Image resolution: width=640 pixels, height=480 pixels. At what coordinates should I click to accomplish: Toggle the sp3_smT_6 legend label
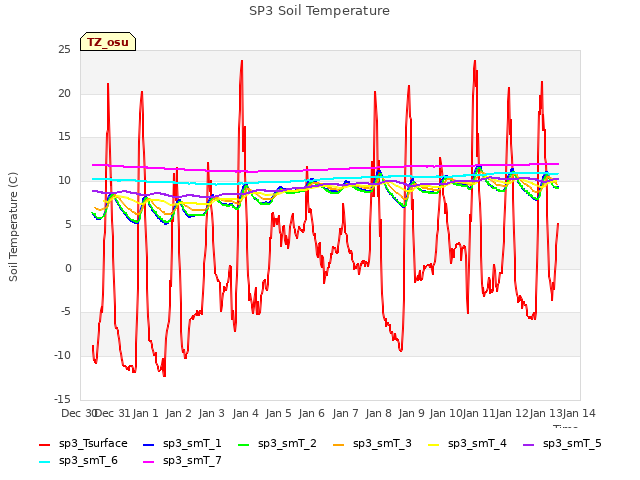click(88, 461)
